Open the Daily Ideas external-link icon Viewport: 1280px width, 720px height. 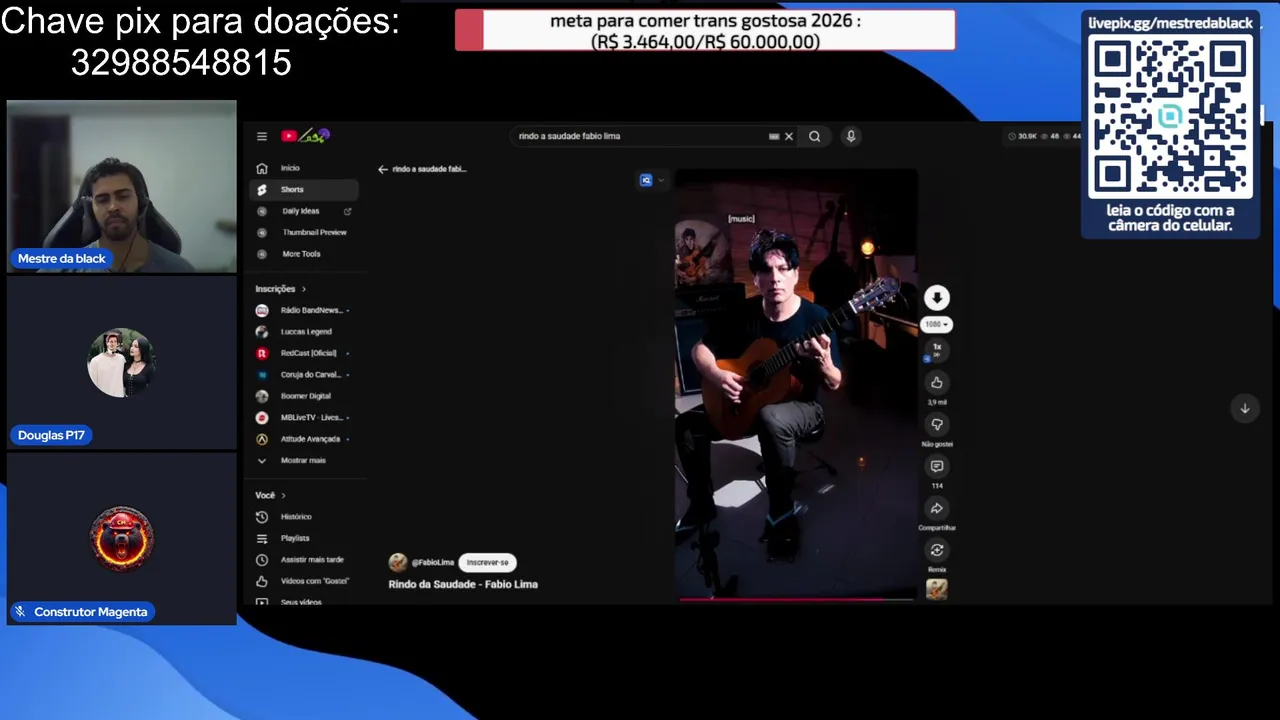[348, 211]
